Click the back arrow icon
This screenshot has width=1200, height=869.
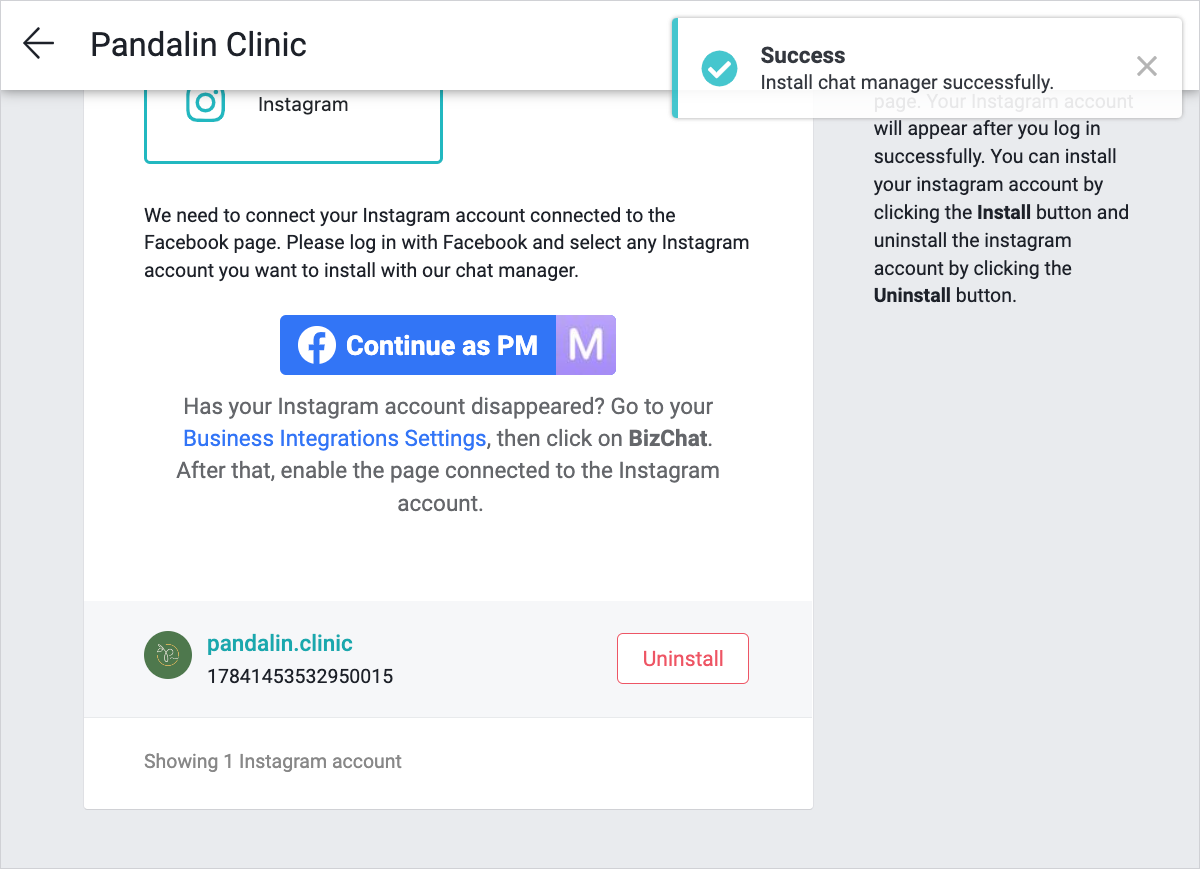click(x=38, y=44)
